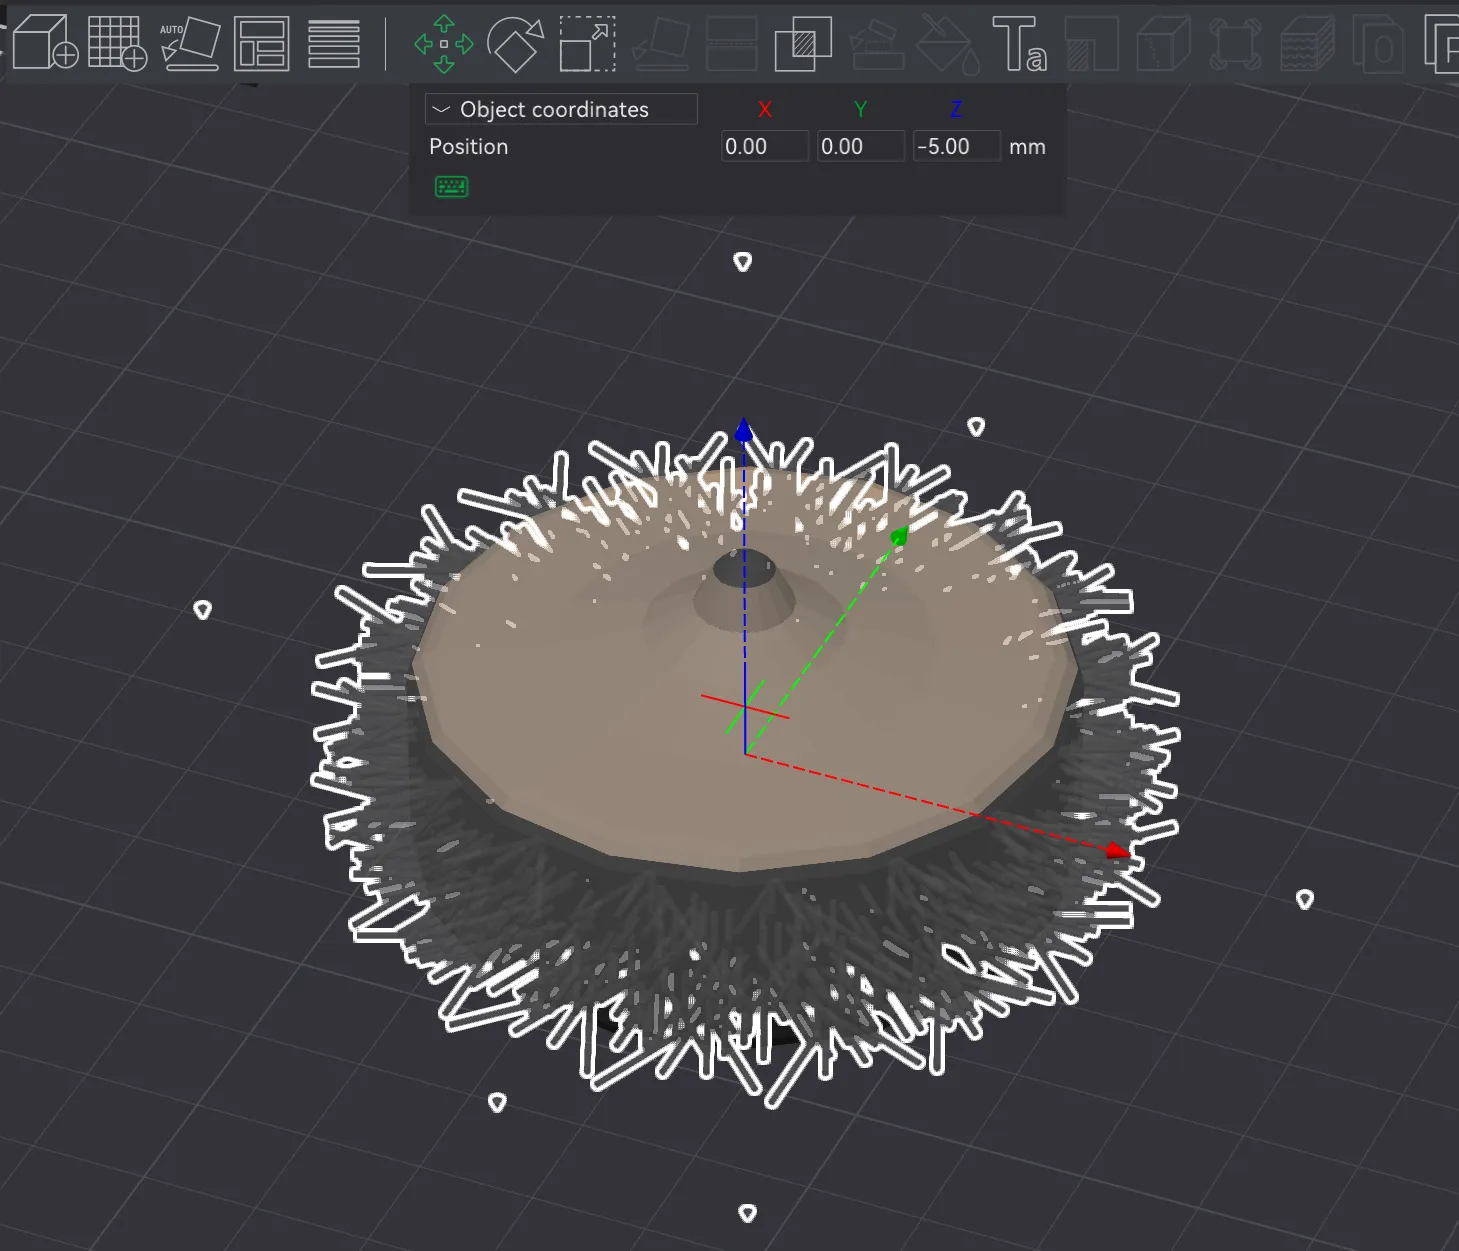This screenshot has height=1251, width=1459.
Task: Open the variable layer height tool
Action: pyautogui.click(x=334, y=43)
